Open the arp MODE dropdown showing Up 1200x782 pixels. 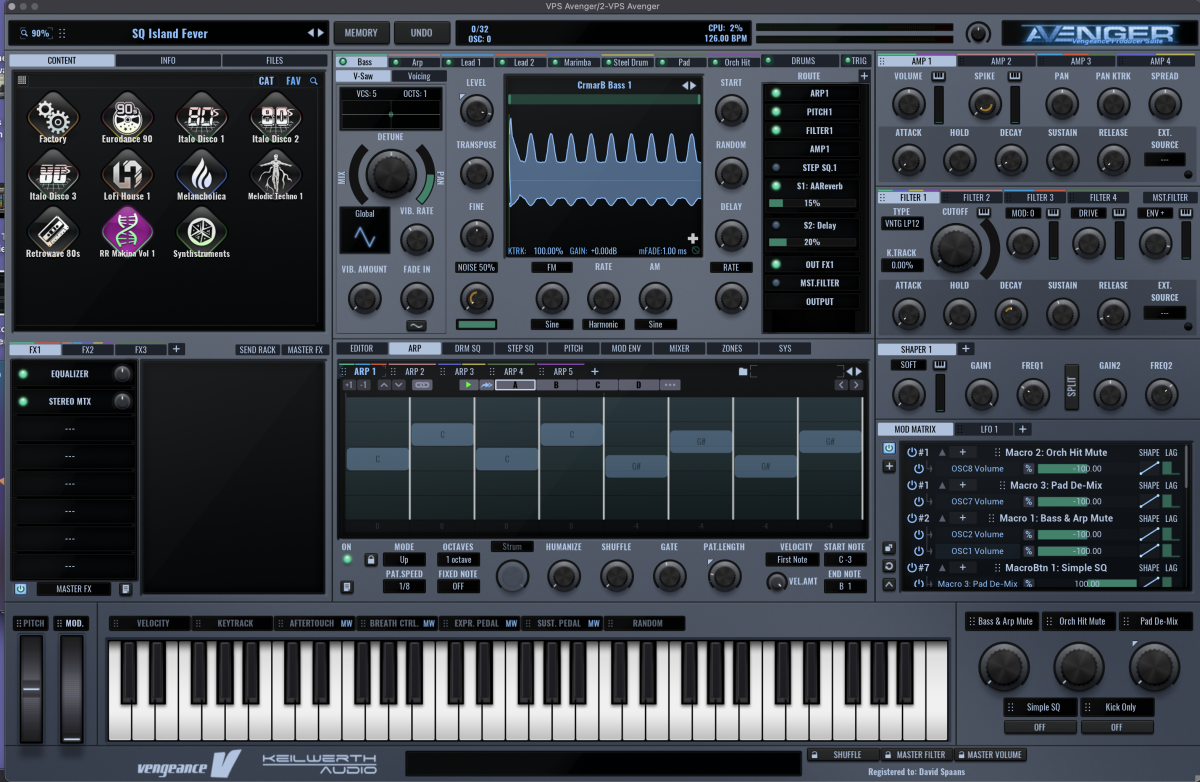point(404,560)
